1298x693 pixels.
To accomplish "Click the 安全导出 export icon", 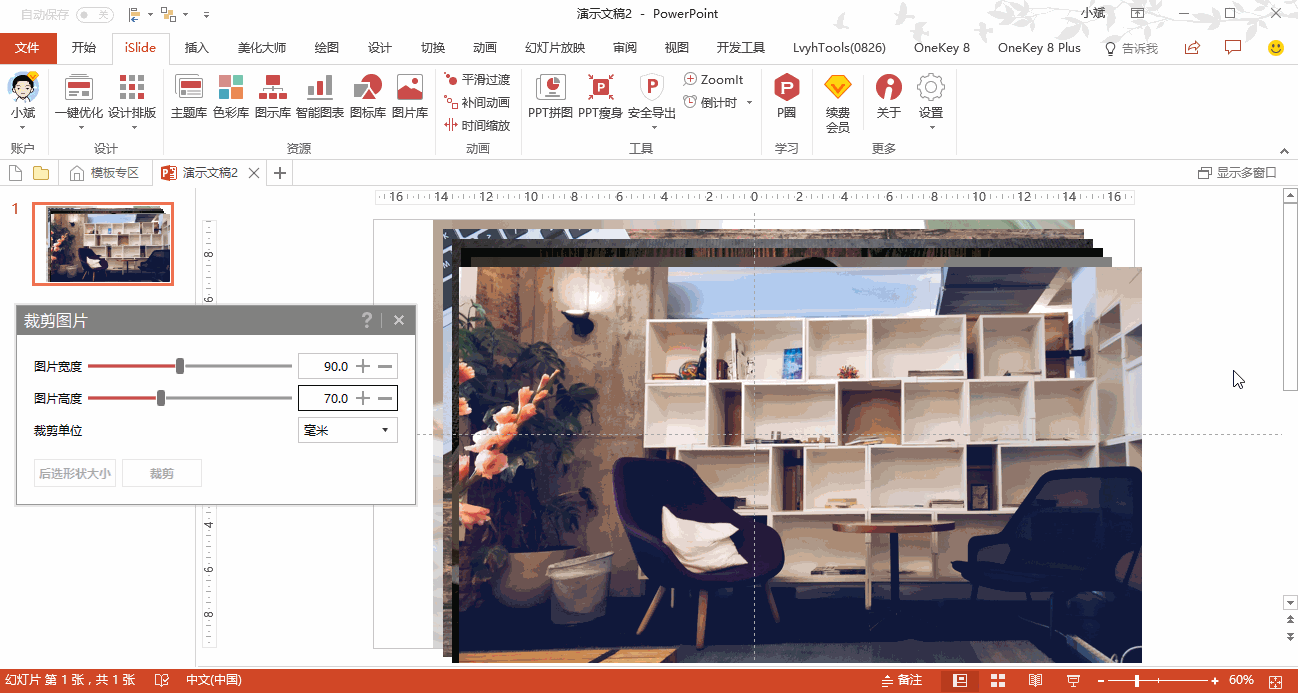I will coord(651,96).
